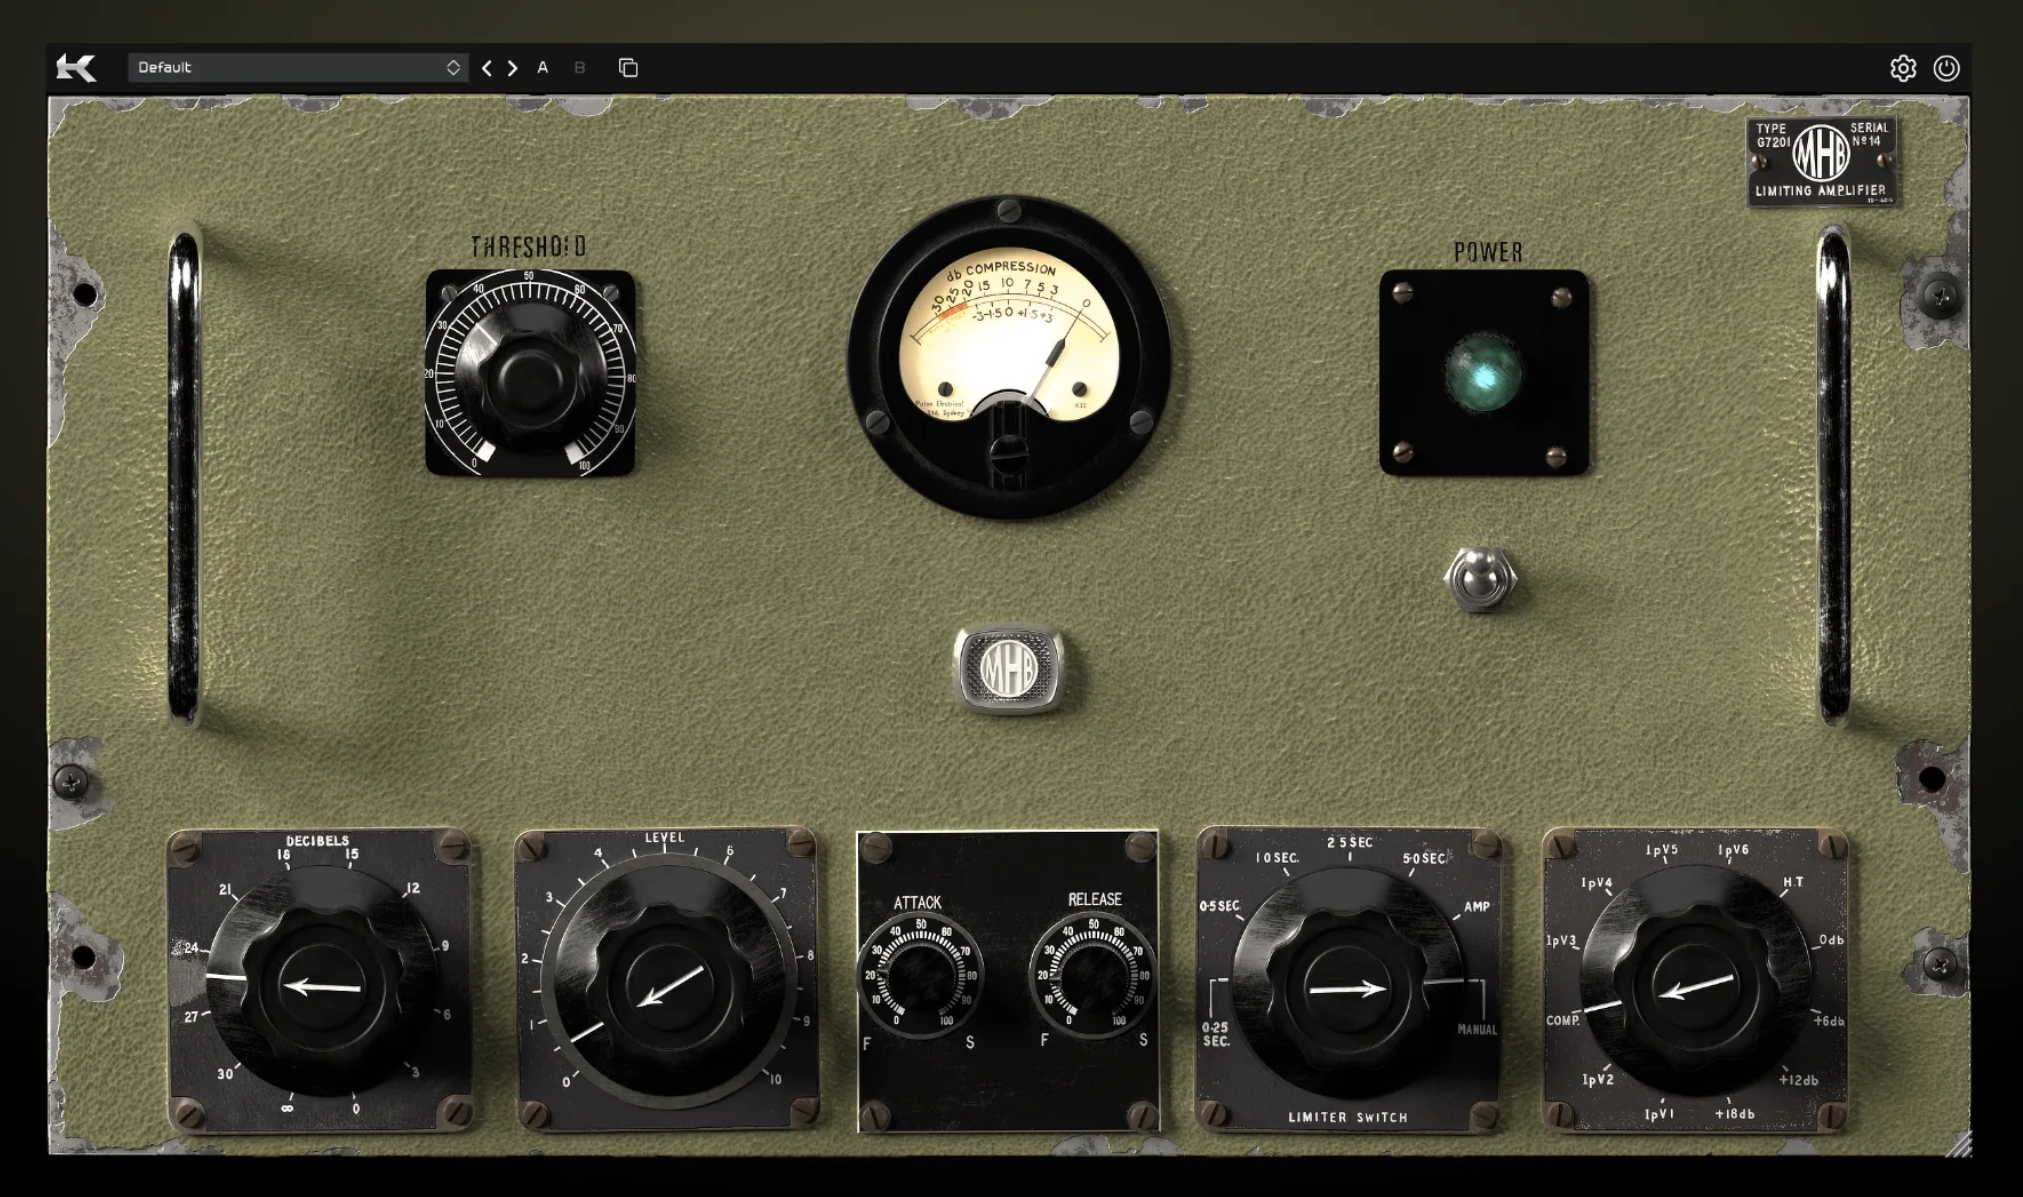The image size is (2023, 1197).
Task: Click the Kiive logo in the top bar
Action: [76, 68]
